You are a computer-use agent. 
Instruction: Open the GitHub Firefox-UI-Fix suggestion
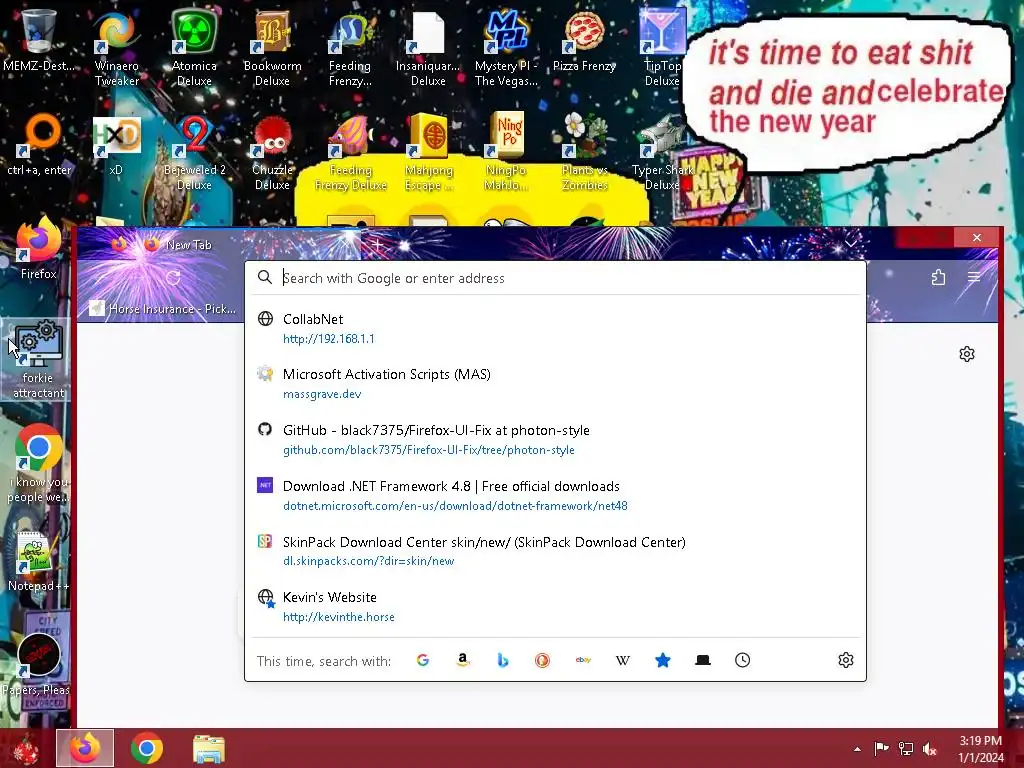point(555,440)
